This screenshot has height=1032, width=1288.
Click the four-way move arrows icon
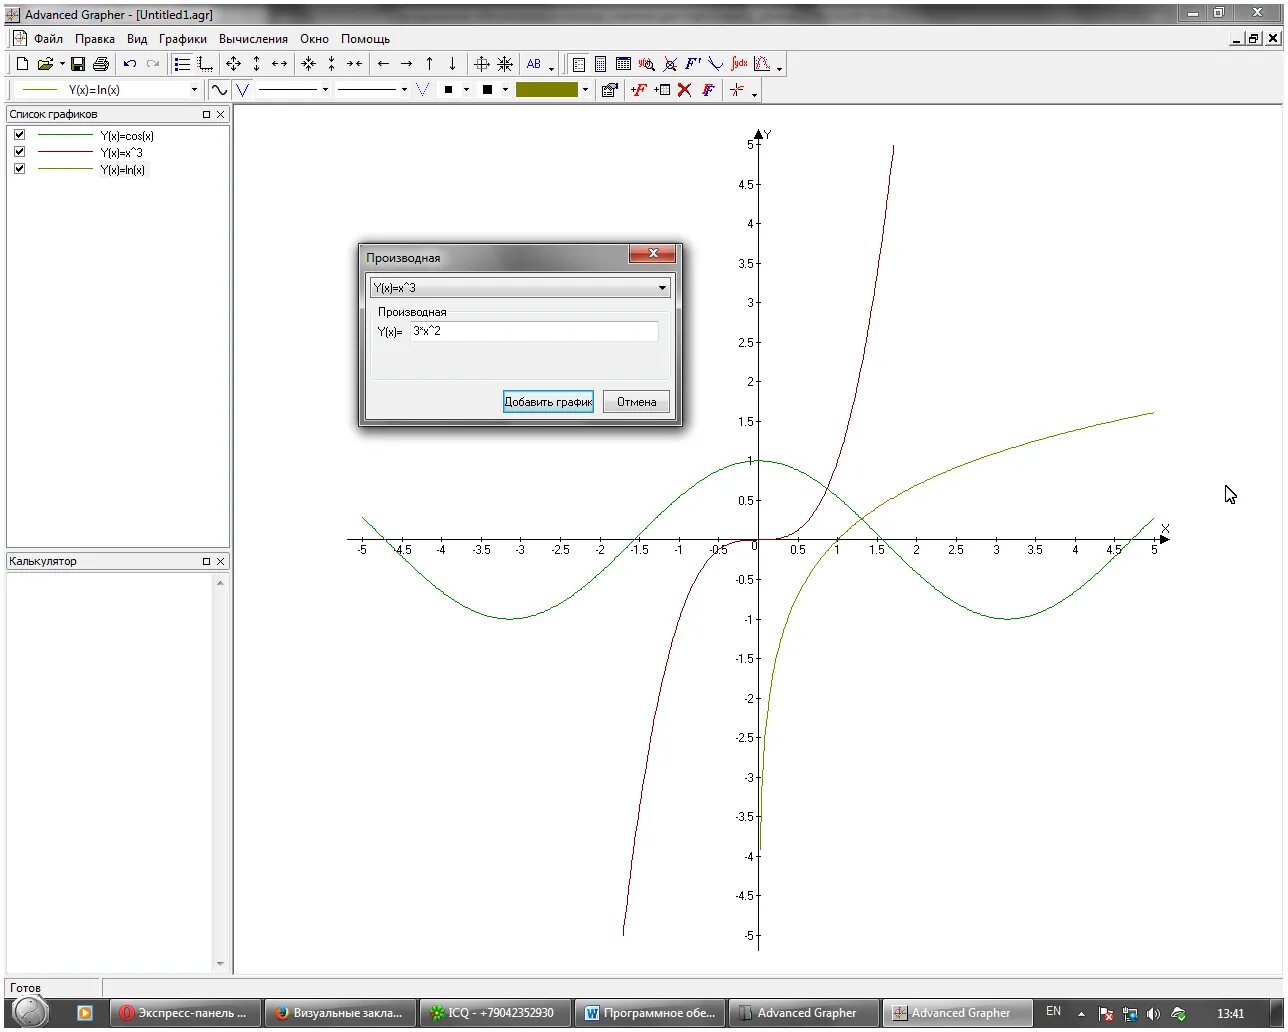click(x=233, y=64)
